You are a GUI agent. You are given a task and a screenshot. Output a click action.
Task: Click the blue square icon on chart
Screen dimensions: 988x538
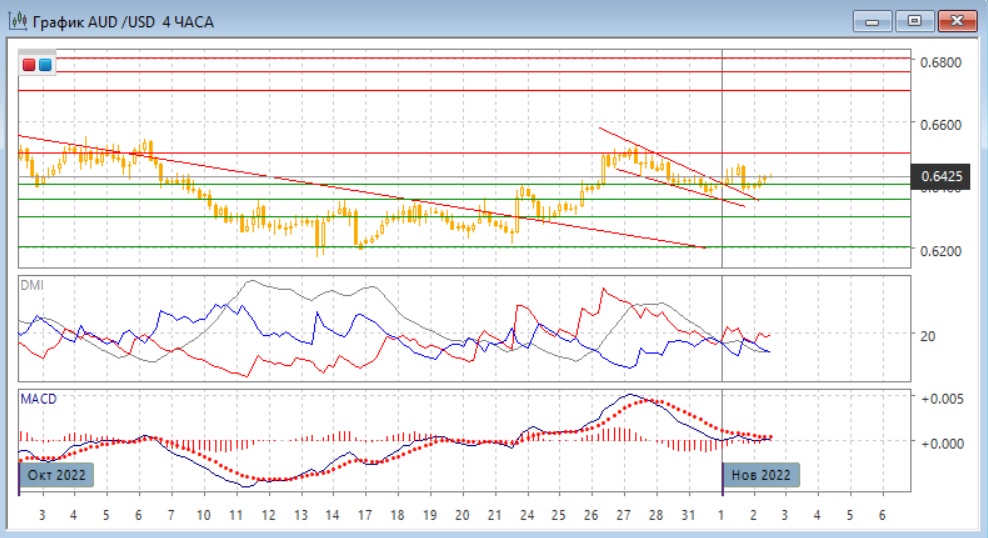(x=45, y=65)
